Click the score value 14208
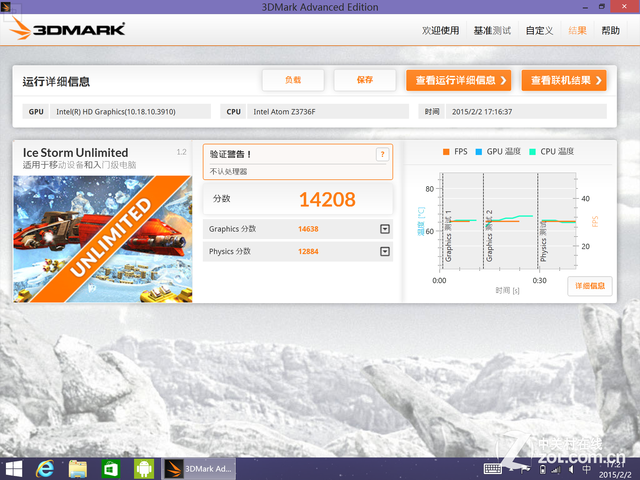The width and height of the screenshot is (640, 480). click(x=327, y=200)
